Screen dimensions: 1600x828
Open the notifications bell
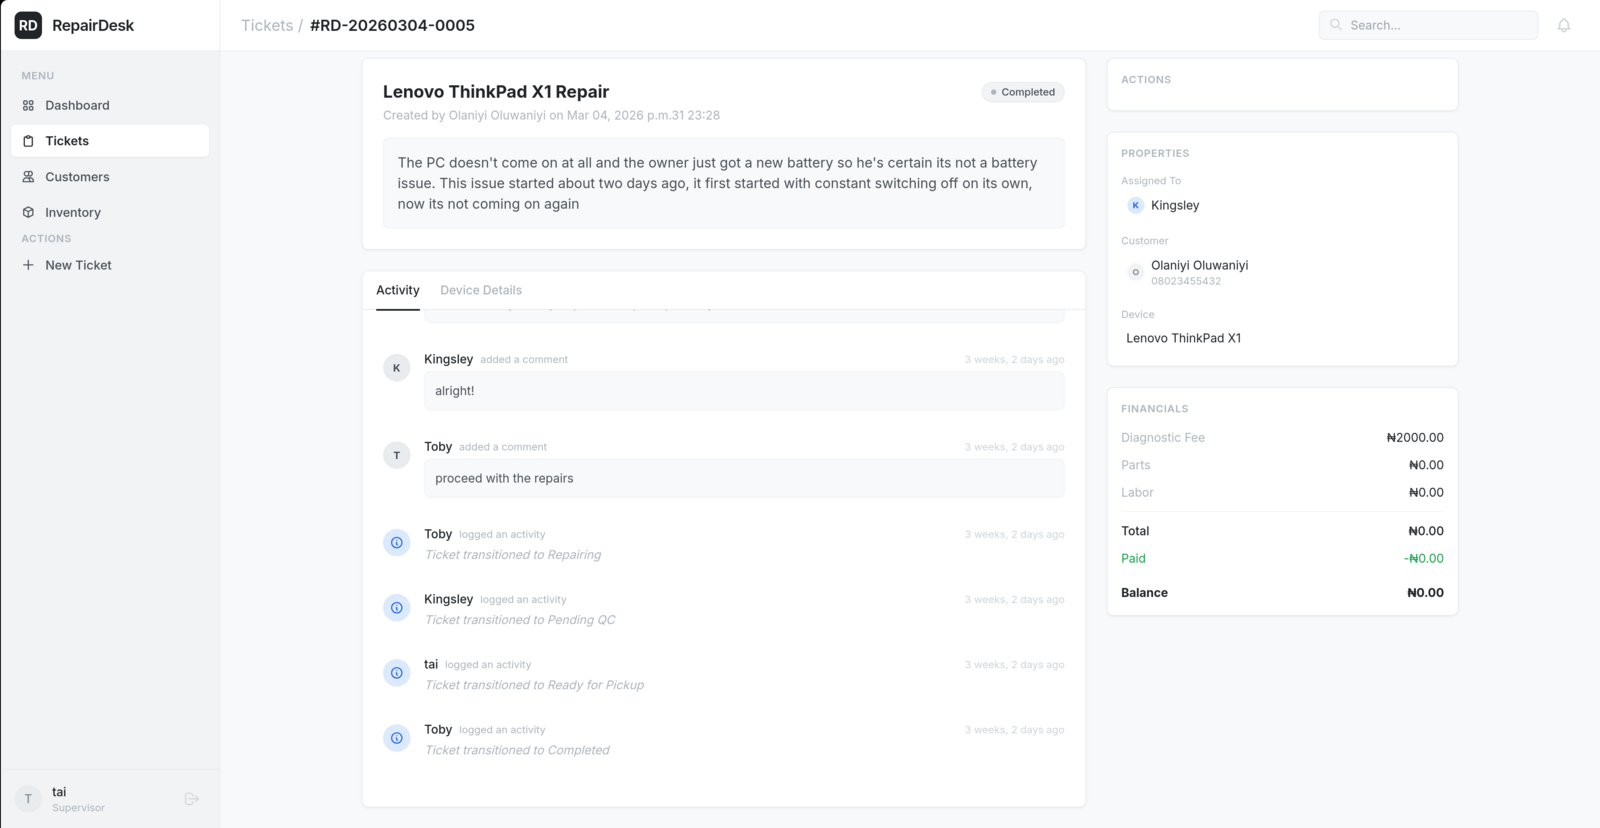point(1564,25)
